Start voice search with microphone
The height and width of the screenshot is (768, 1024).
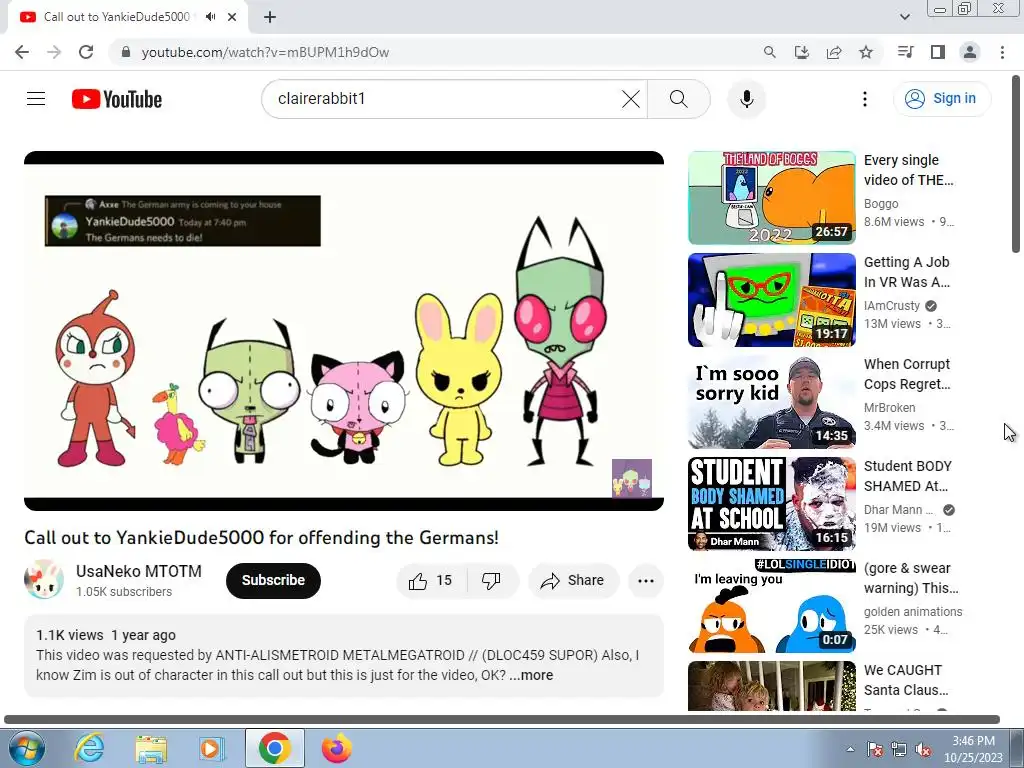pos(746,99)
